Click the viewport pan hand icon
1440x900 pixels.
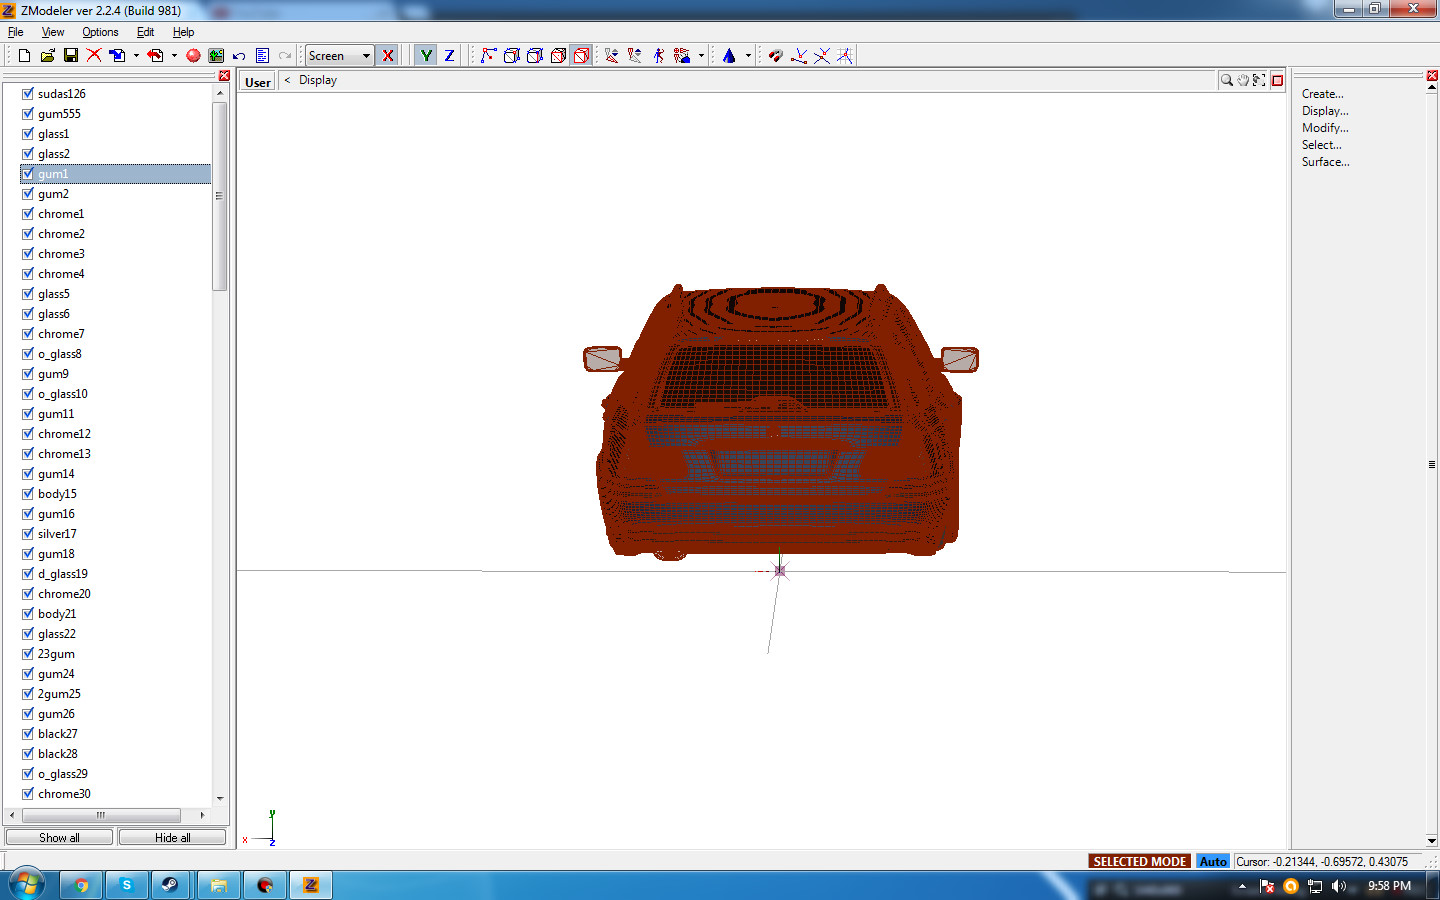click(x=1243, y=80)
